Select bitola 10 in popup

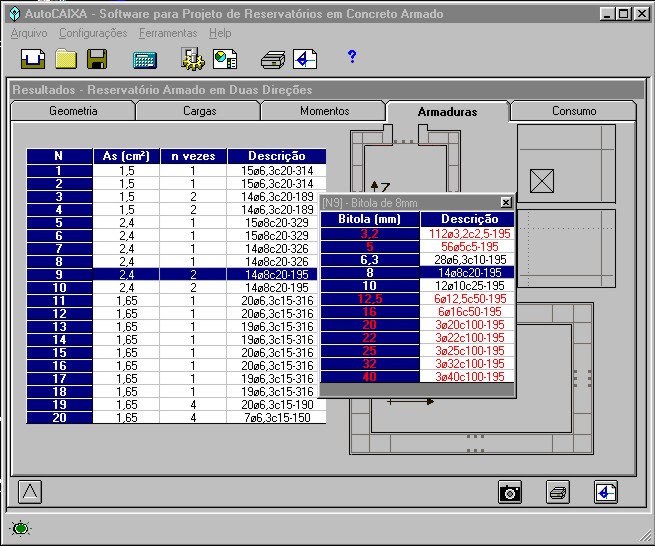[x=370, y=286]
